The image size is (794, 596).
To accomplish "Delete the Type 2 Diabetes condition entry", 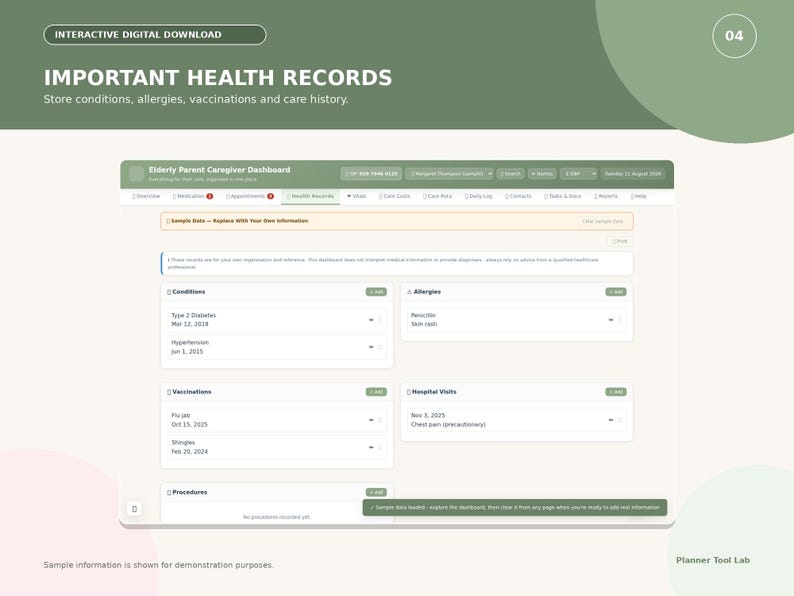I will point(380,320).
